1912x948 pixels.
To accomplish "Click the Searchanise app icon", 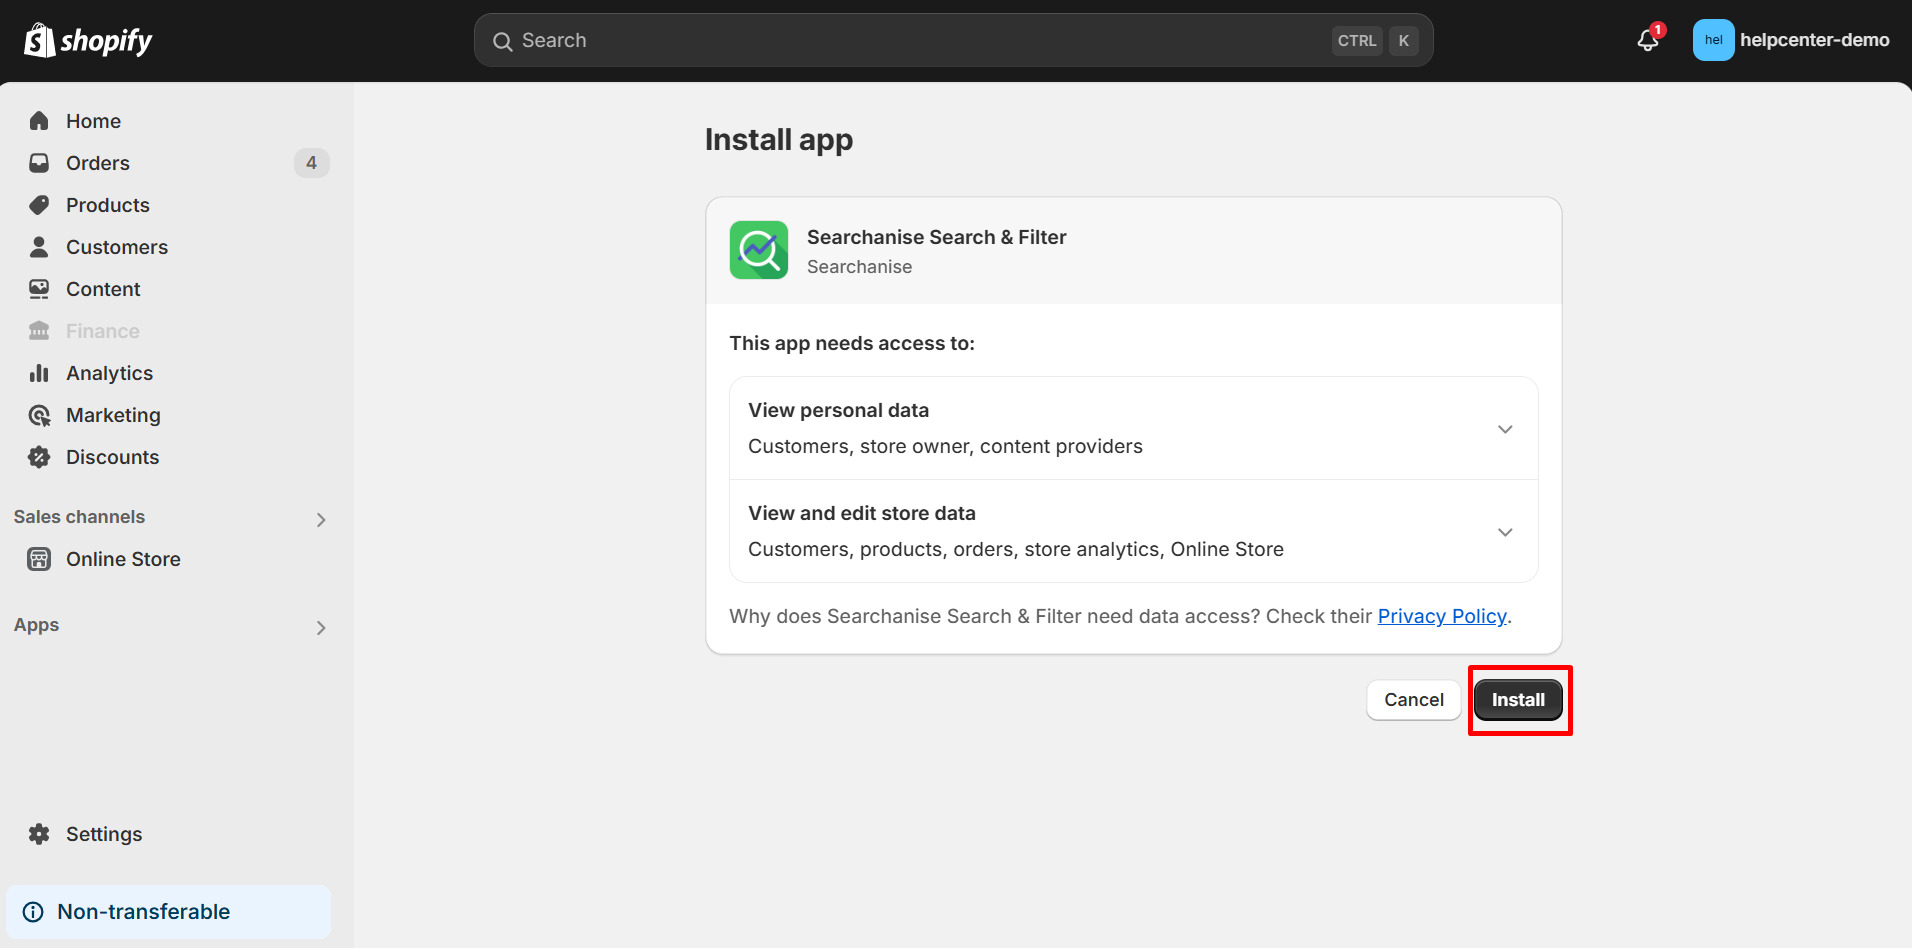I will pyautogui.click(x=758, y=250).
